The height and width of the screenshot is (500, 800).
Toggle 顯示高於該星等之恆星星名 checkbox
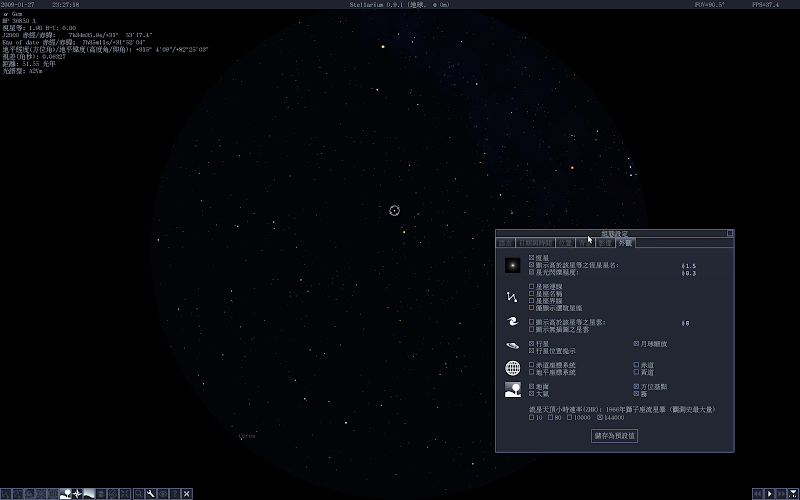click(532, 265)
